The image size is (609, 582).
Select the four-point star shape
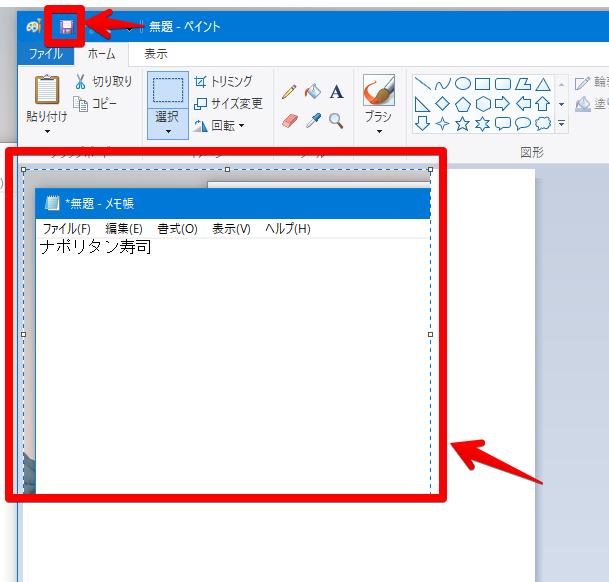point(442,124)
